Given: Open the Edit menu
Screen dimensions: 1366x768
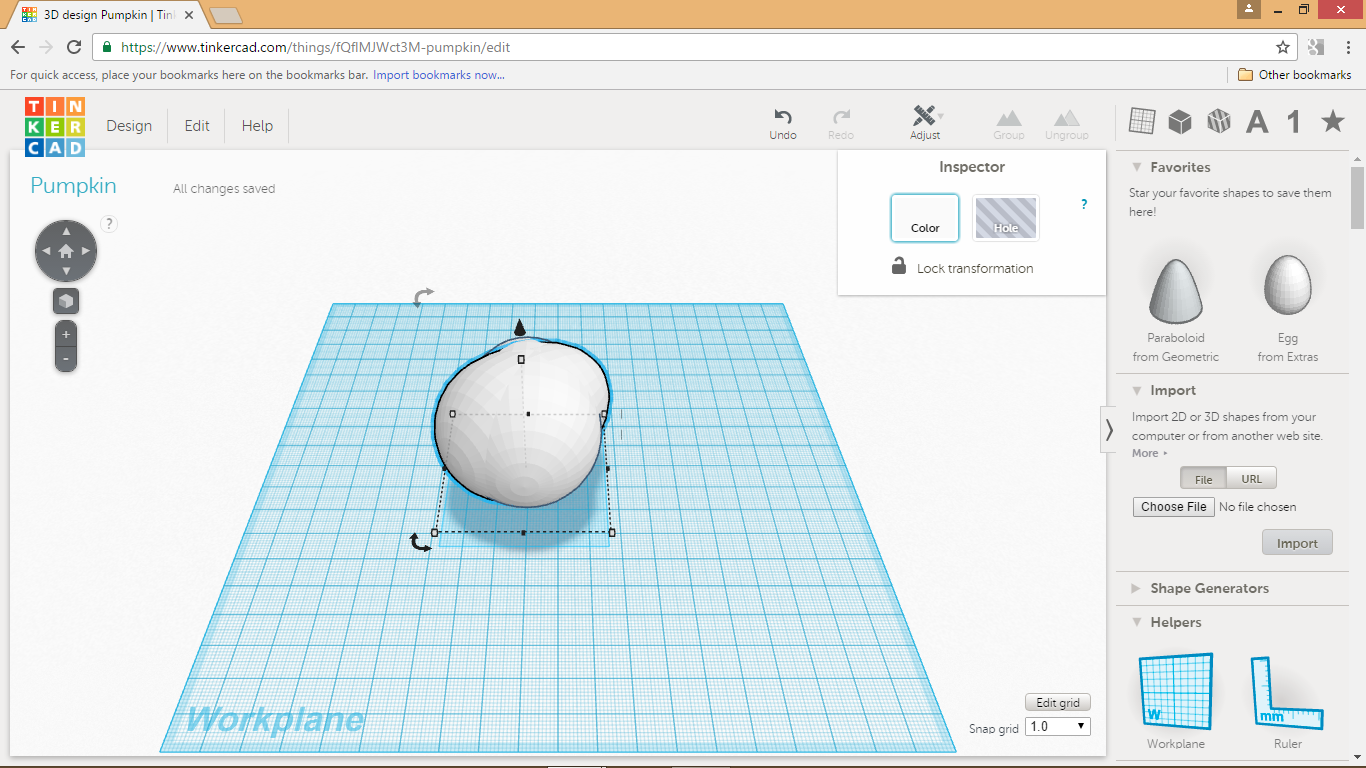Looking at the screenshot, I should [196, 125].
